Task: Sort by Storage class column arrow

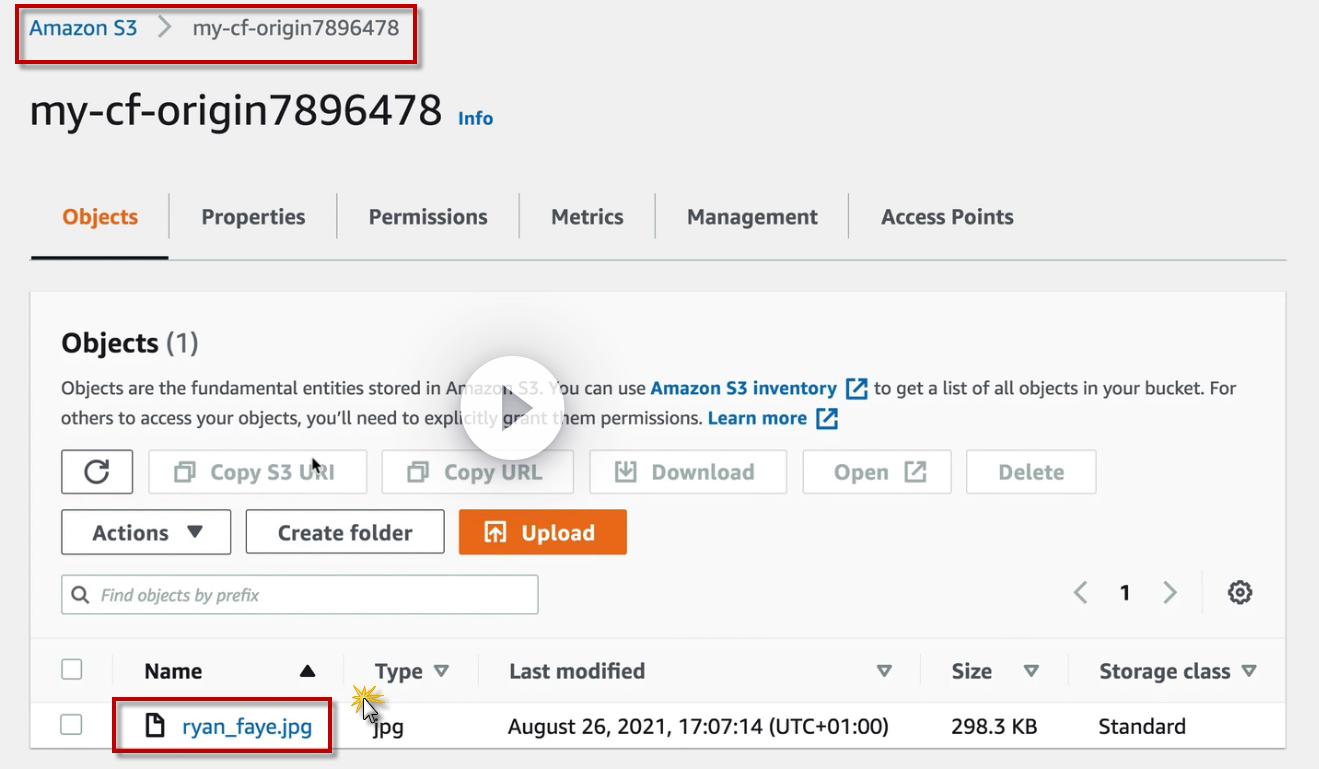Action: pos(1248,671)
